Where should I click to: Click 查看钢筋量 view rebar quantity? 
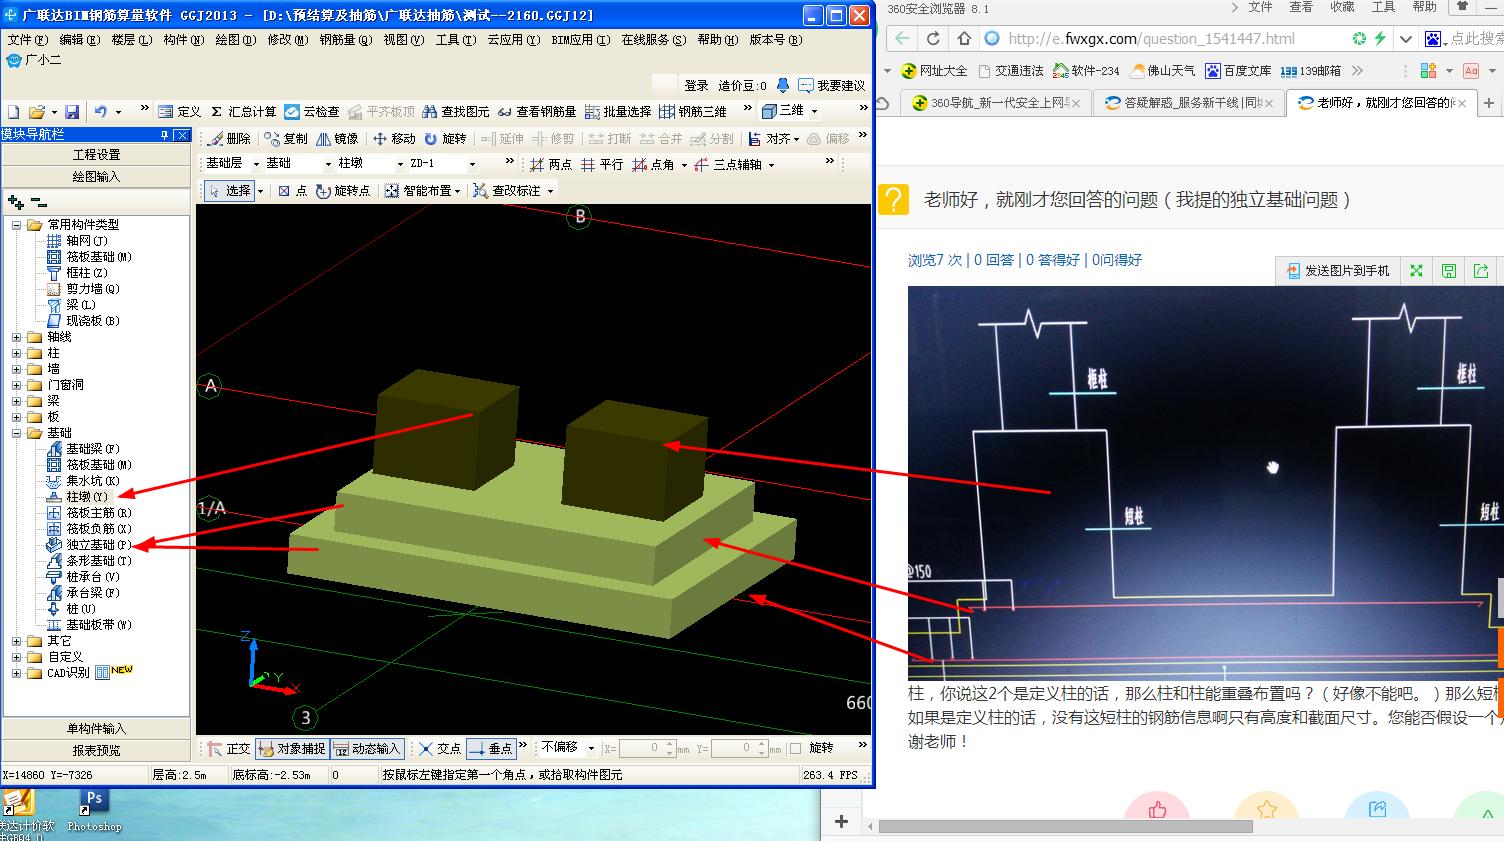537,112
